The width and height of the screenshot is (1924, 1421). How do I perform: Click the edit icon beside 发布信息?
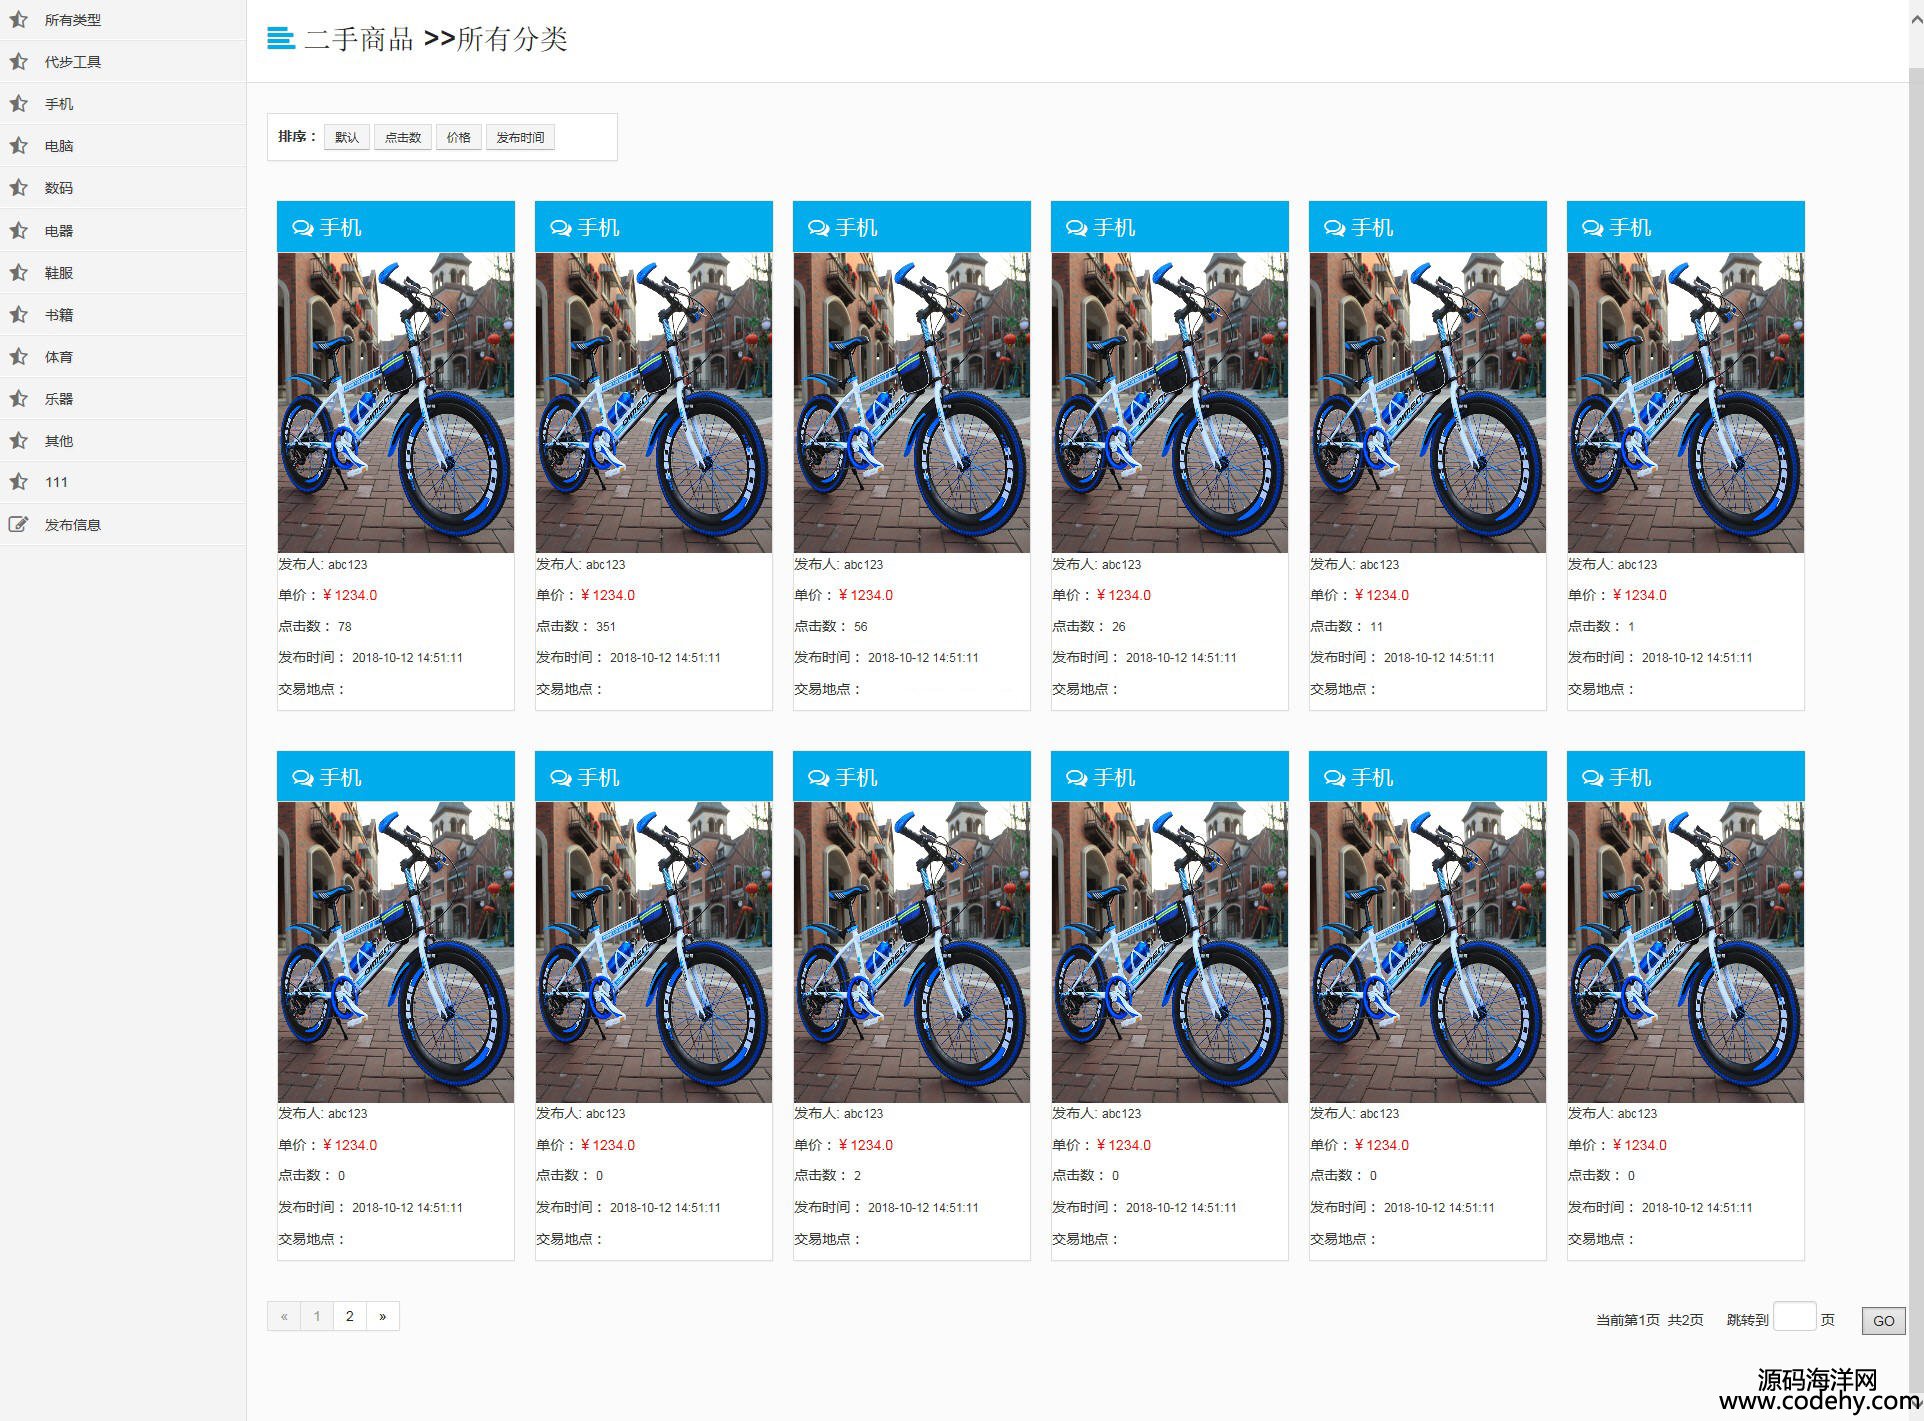[18, 524]
